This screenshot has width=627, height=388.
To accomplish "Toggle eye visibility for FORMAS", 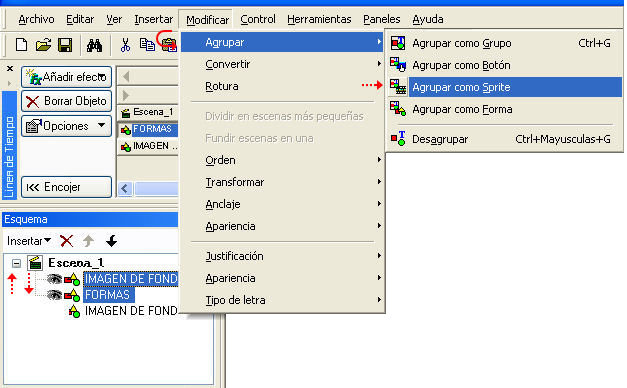I will 54,295.
